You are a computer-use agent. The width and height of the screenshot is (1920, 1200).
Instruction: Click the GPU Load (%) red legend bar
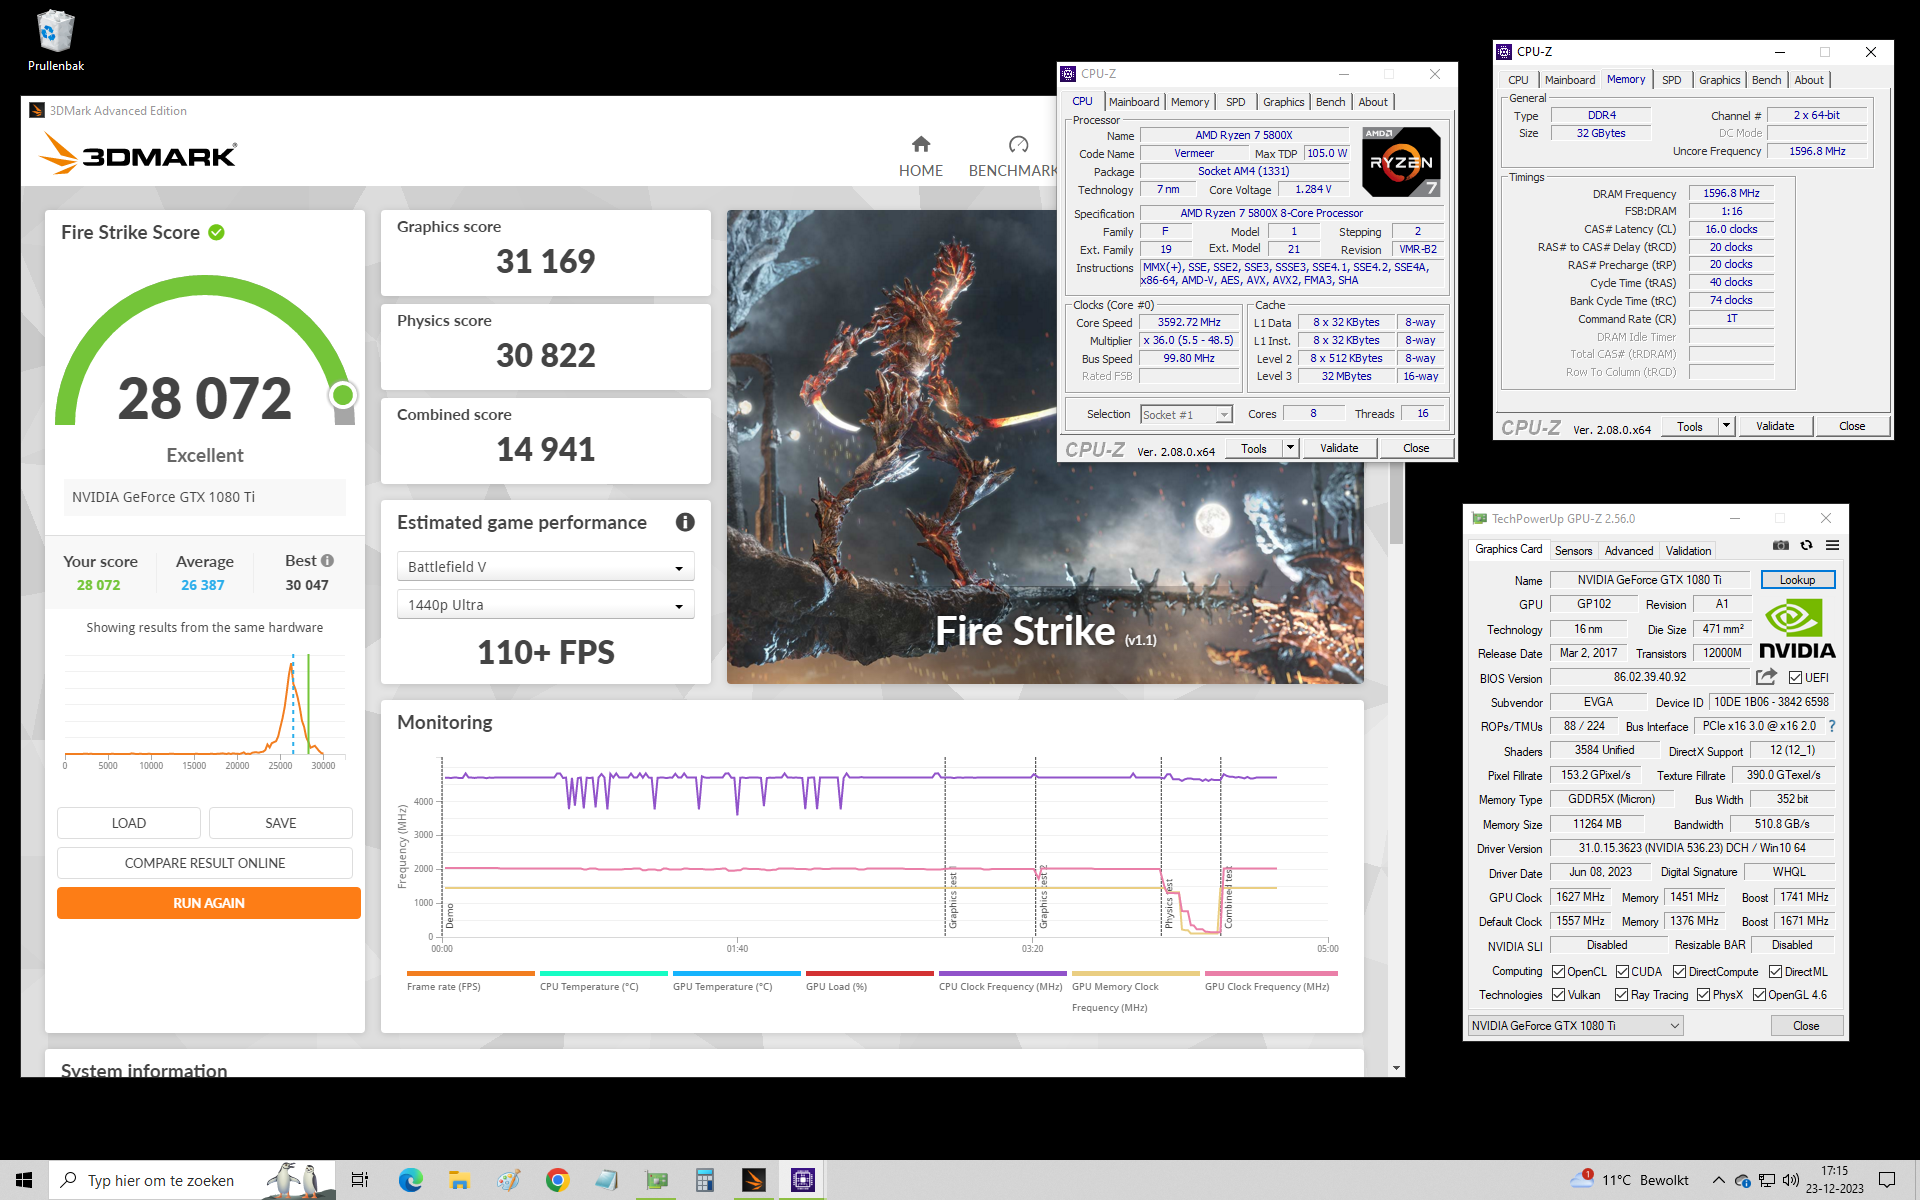(869, 973)
